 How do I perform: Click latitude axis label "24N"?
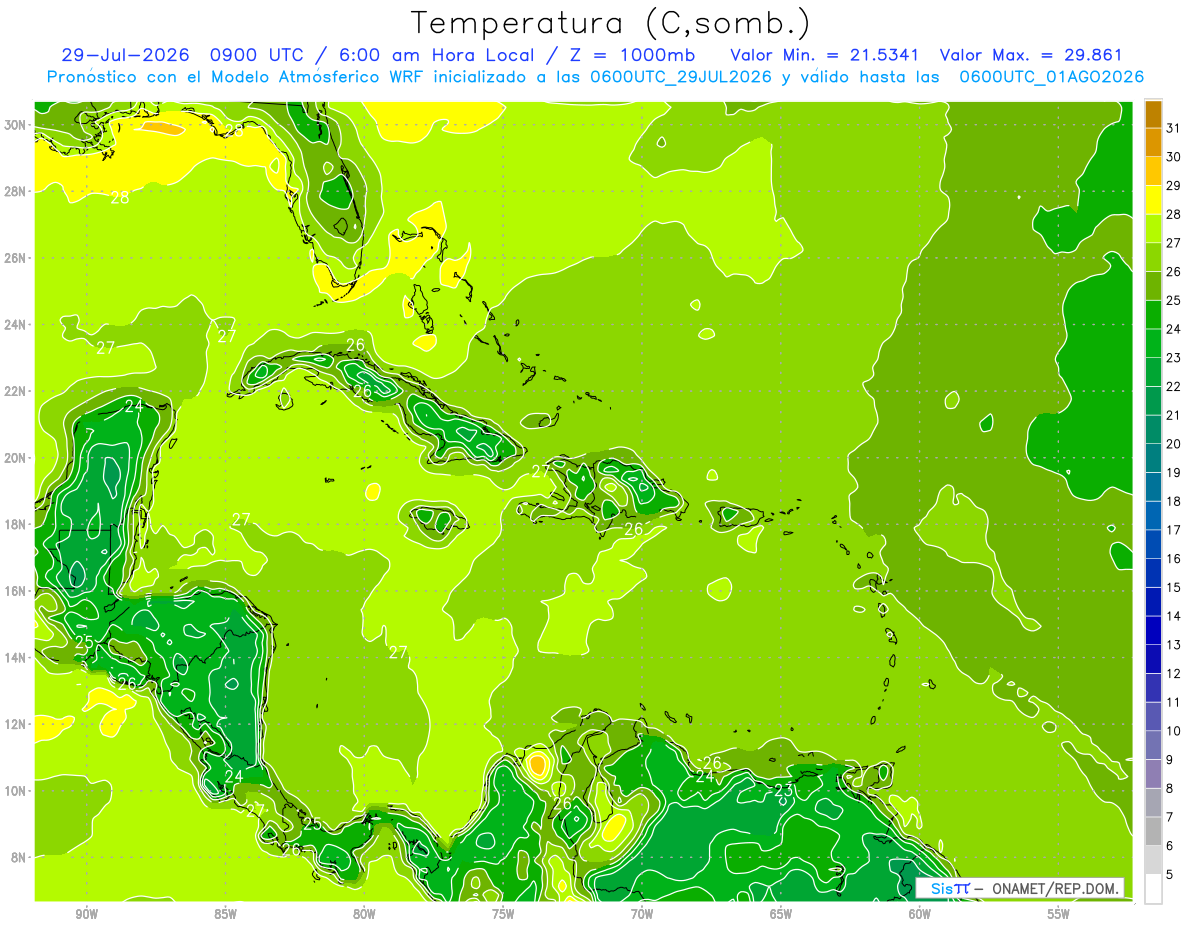pyautogui.click(x=16, y=324)
